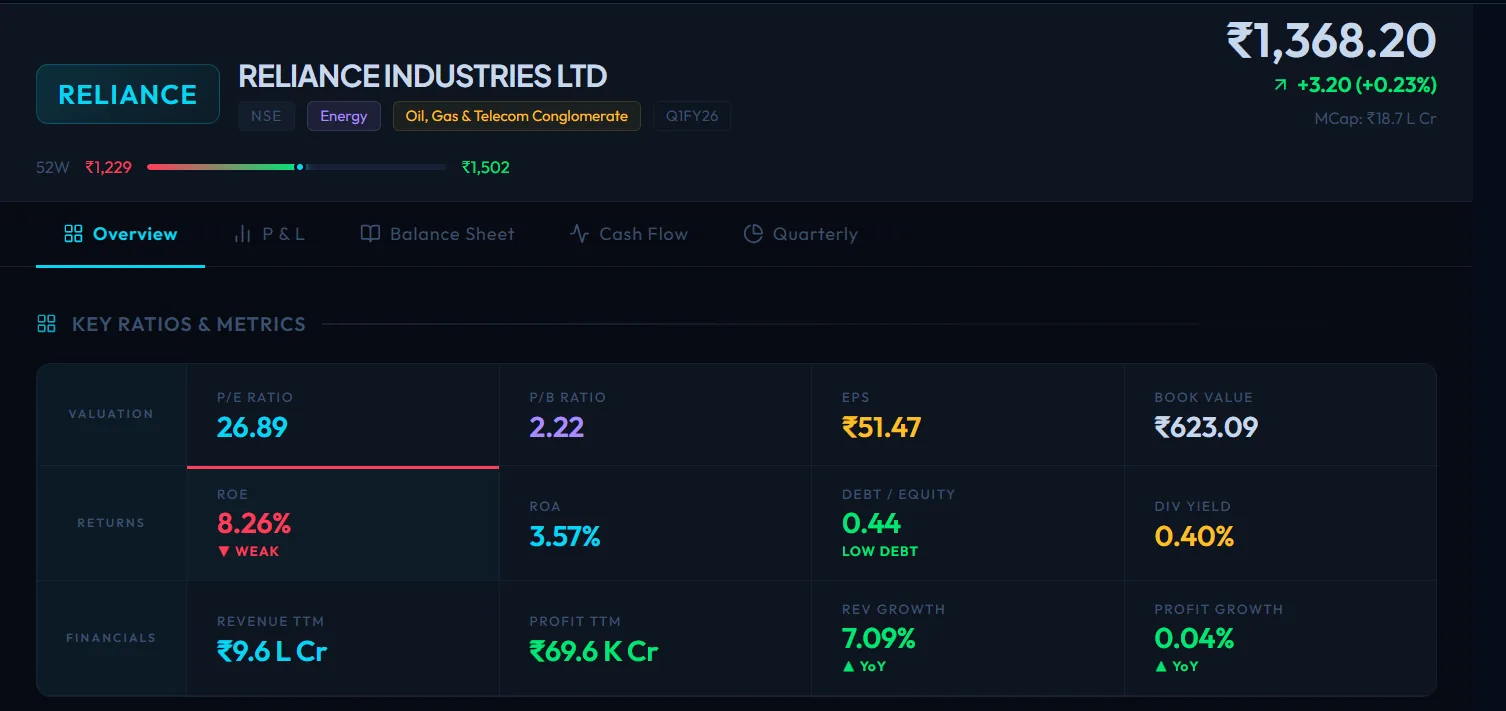1506x711 pixels.
Task: Click the Q1FY26 period tag
Action: pyautogui.click(x=692, y=116)
